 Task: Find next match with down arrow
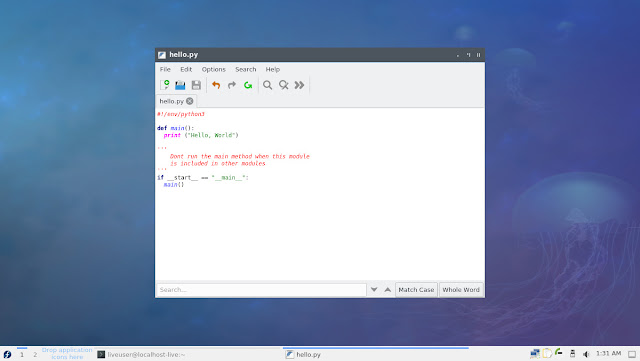374,290
